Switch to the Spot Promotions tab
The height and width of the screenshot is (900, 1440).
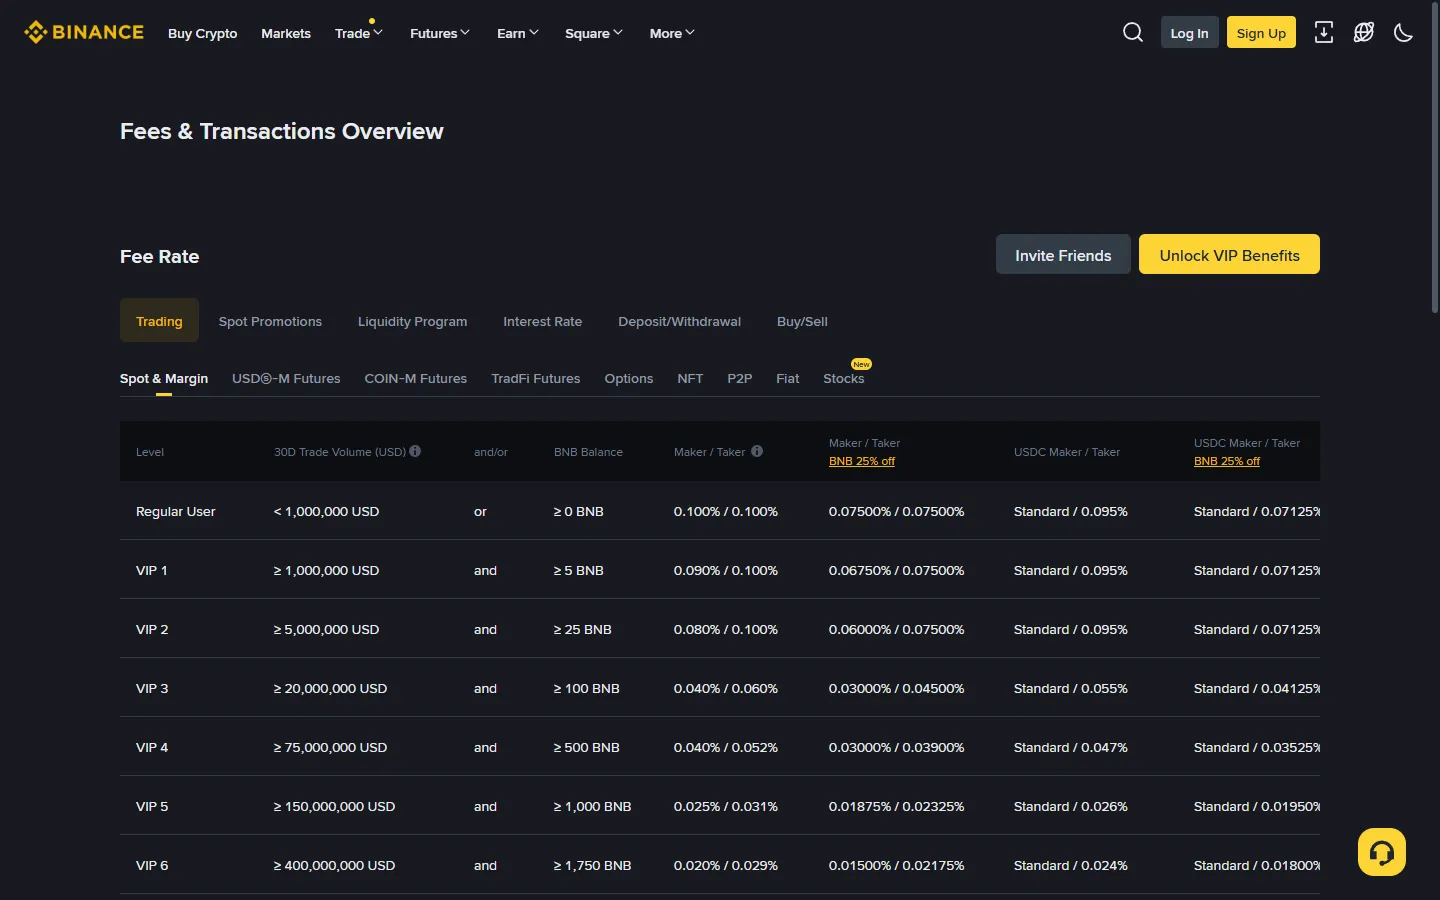270,321
